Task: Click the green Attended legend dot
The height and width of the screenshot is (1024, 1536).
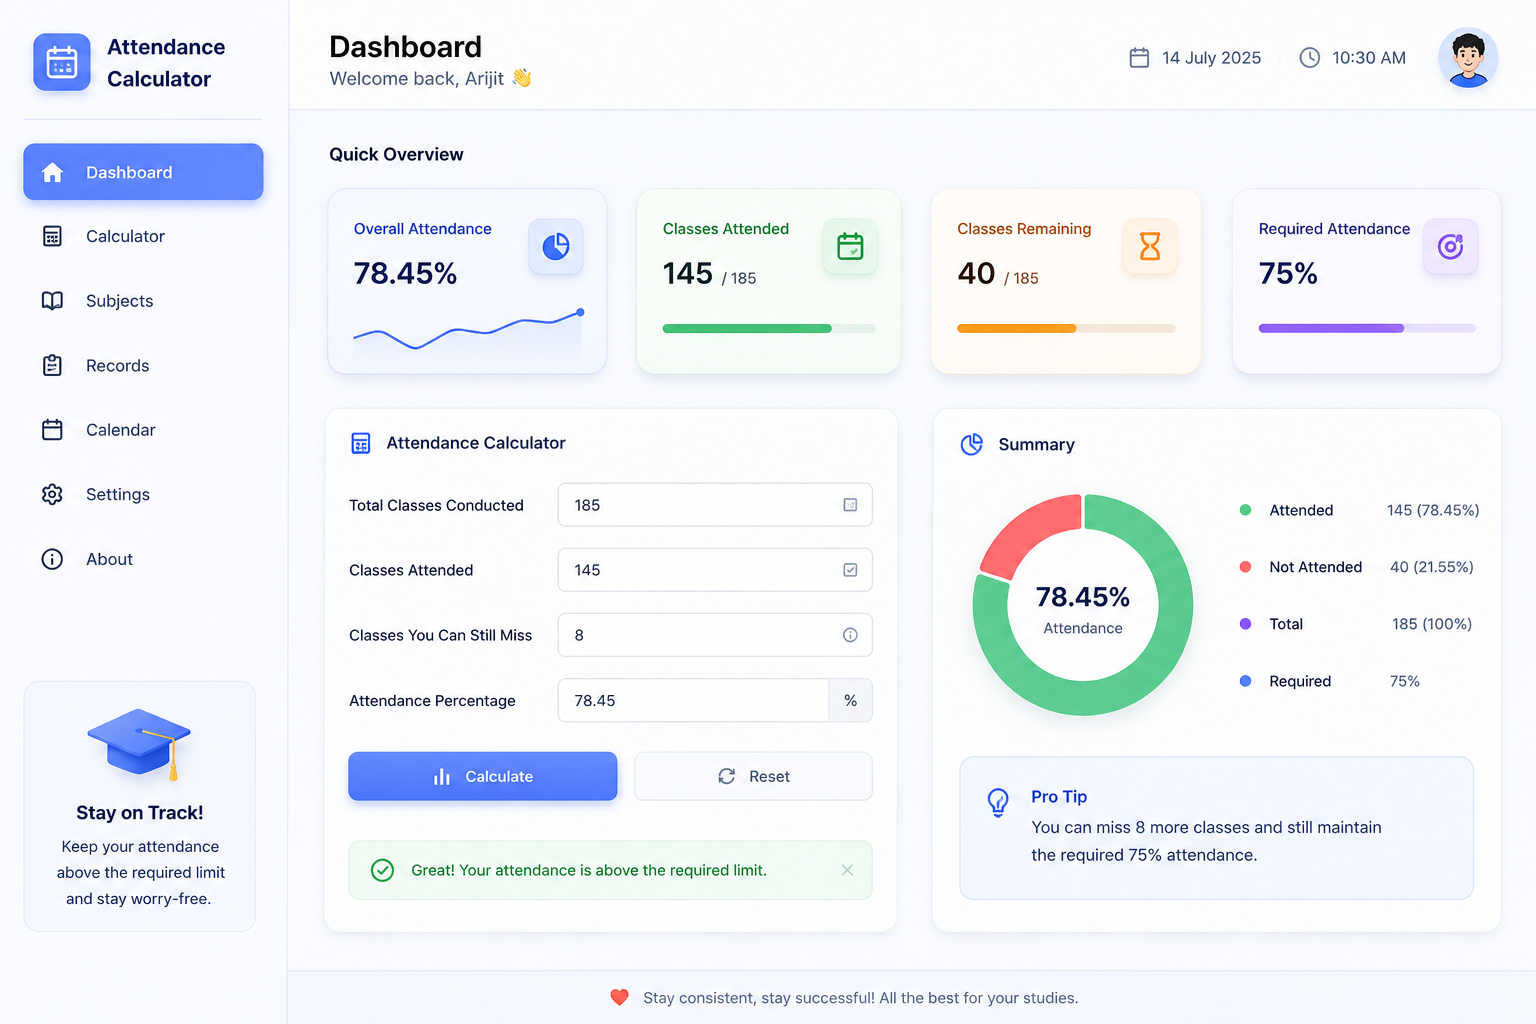Action: pos(1245,510)
